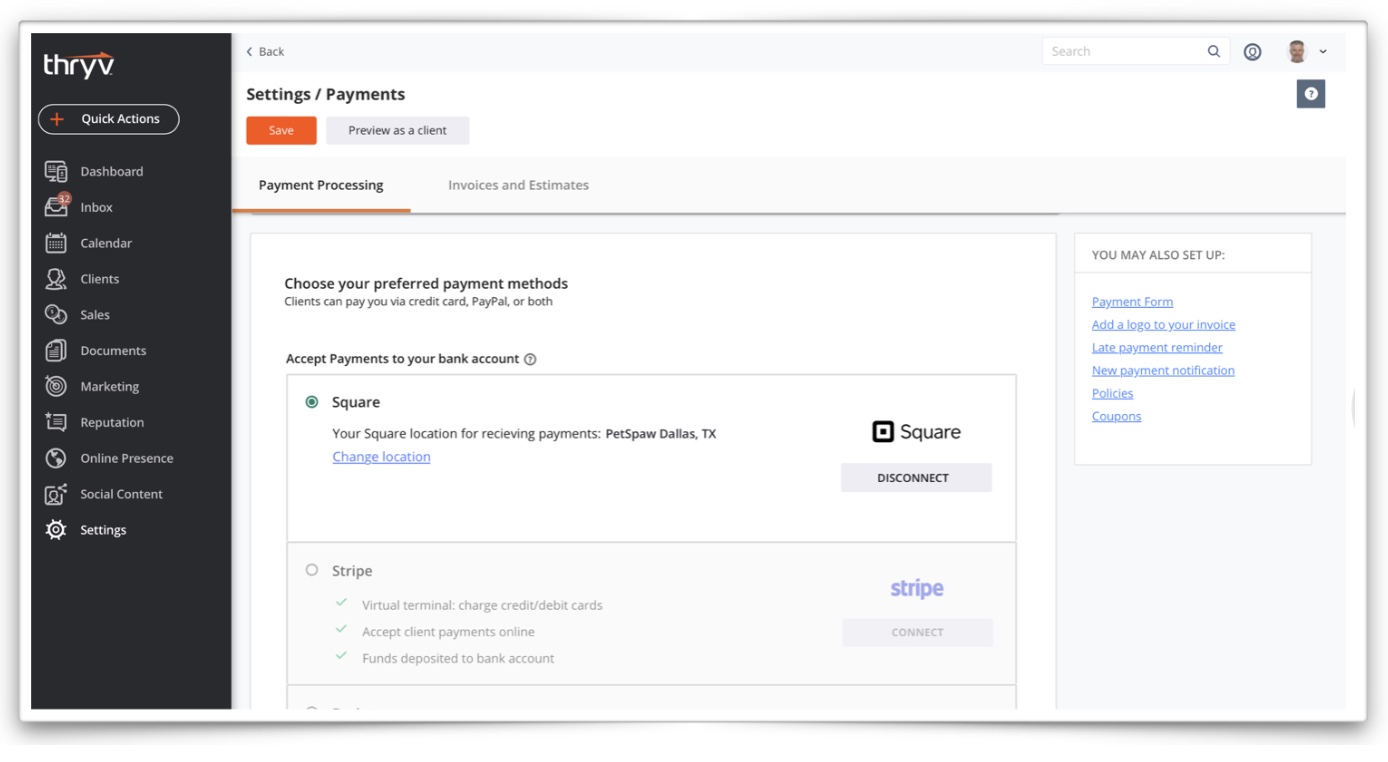Open the account circle icon by search
The image size is (1388, 762).
[x=1252, y=52]
